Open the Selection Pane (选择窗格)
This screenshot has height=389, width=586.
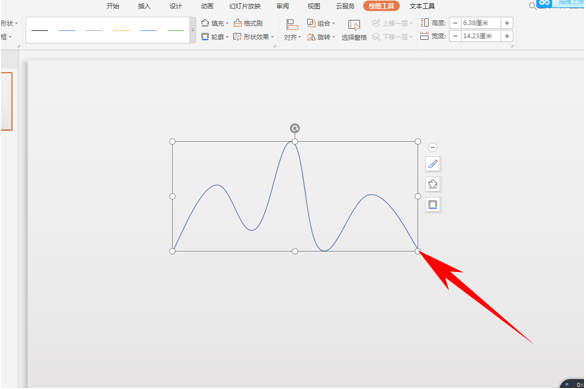[354, 30]
